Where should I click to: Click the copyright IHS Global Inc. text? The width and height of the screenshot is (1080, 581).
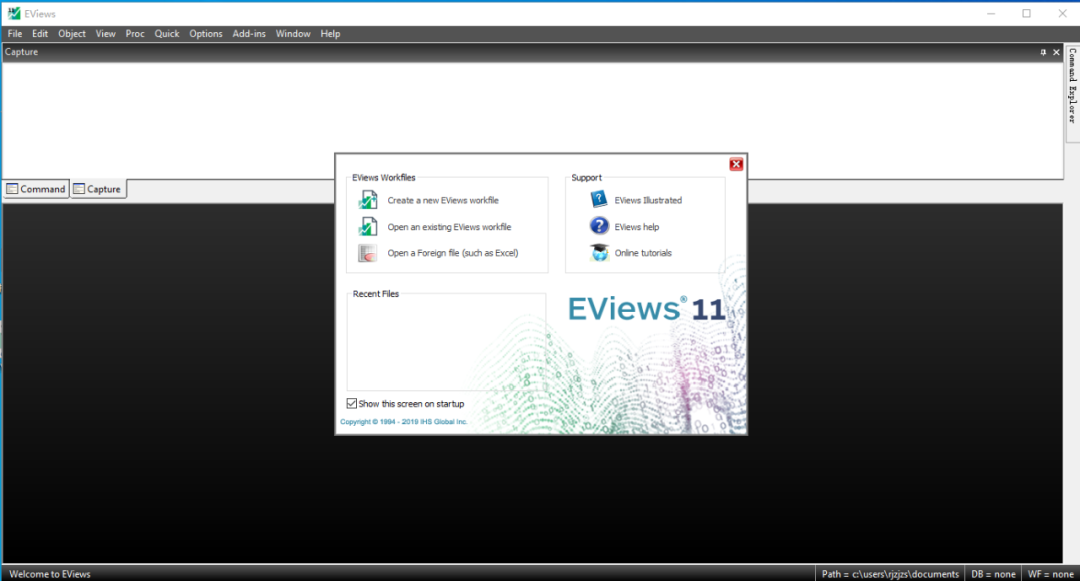(x=404, y=422)
